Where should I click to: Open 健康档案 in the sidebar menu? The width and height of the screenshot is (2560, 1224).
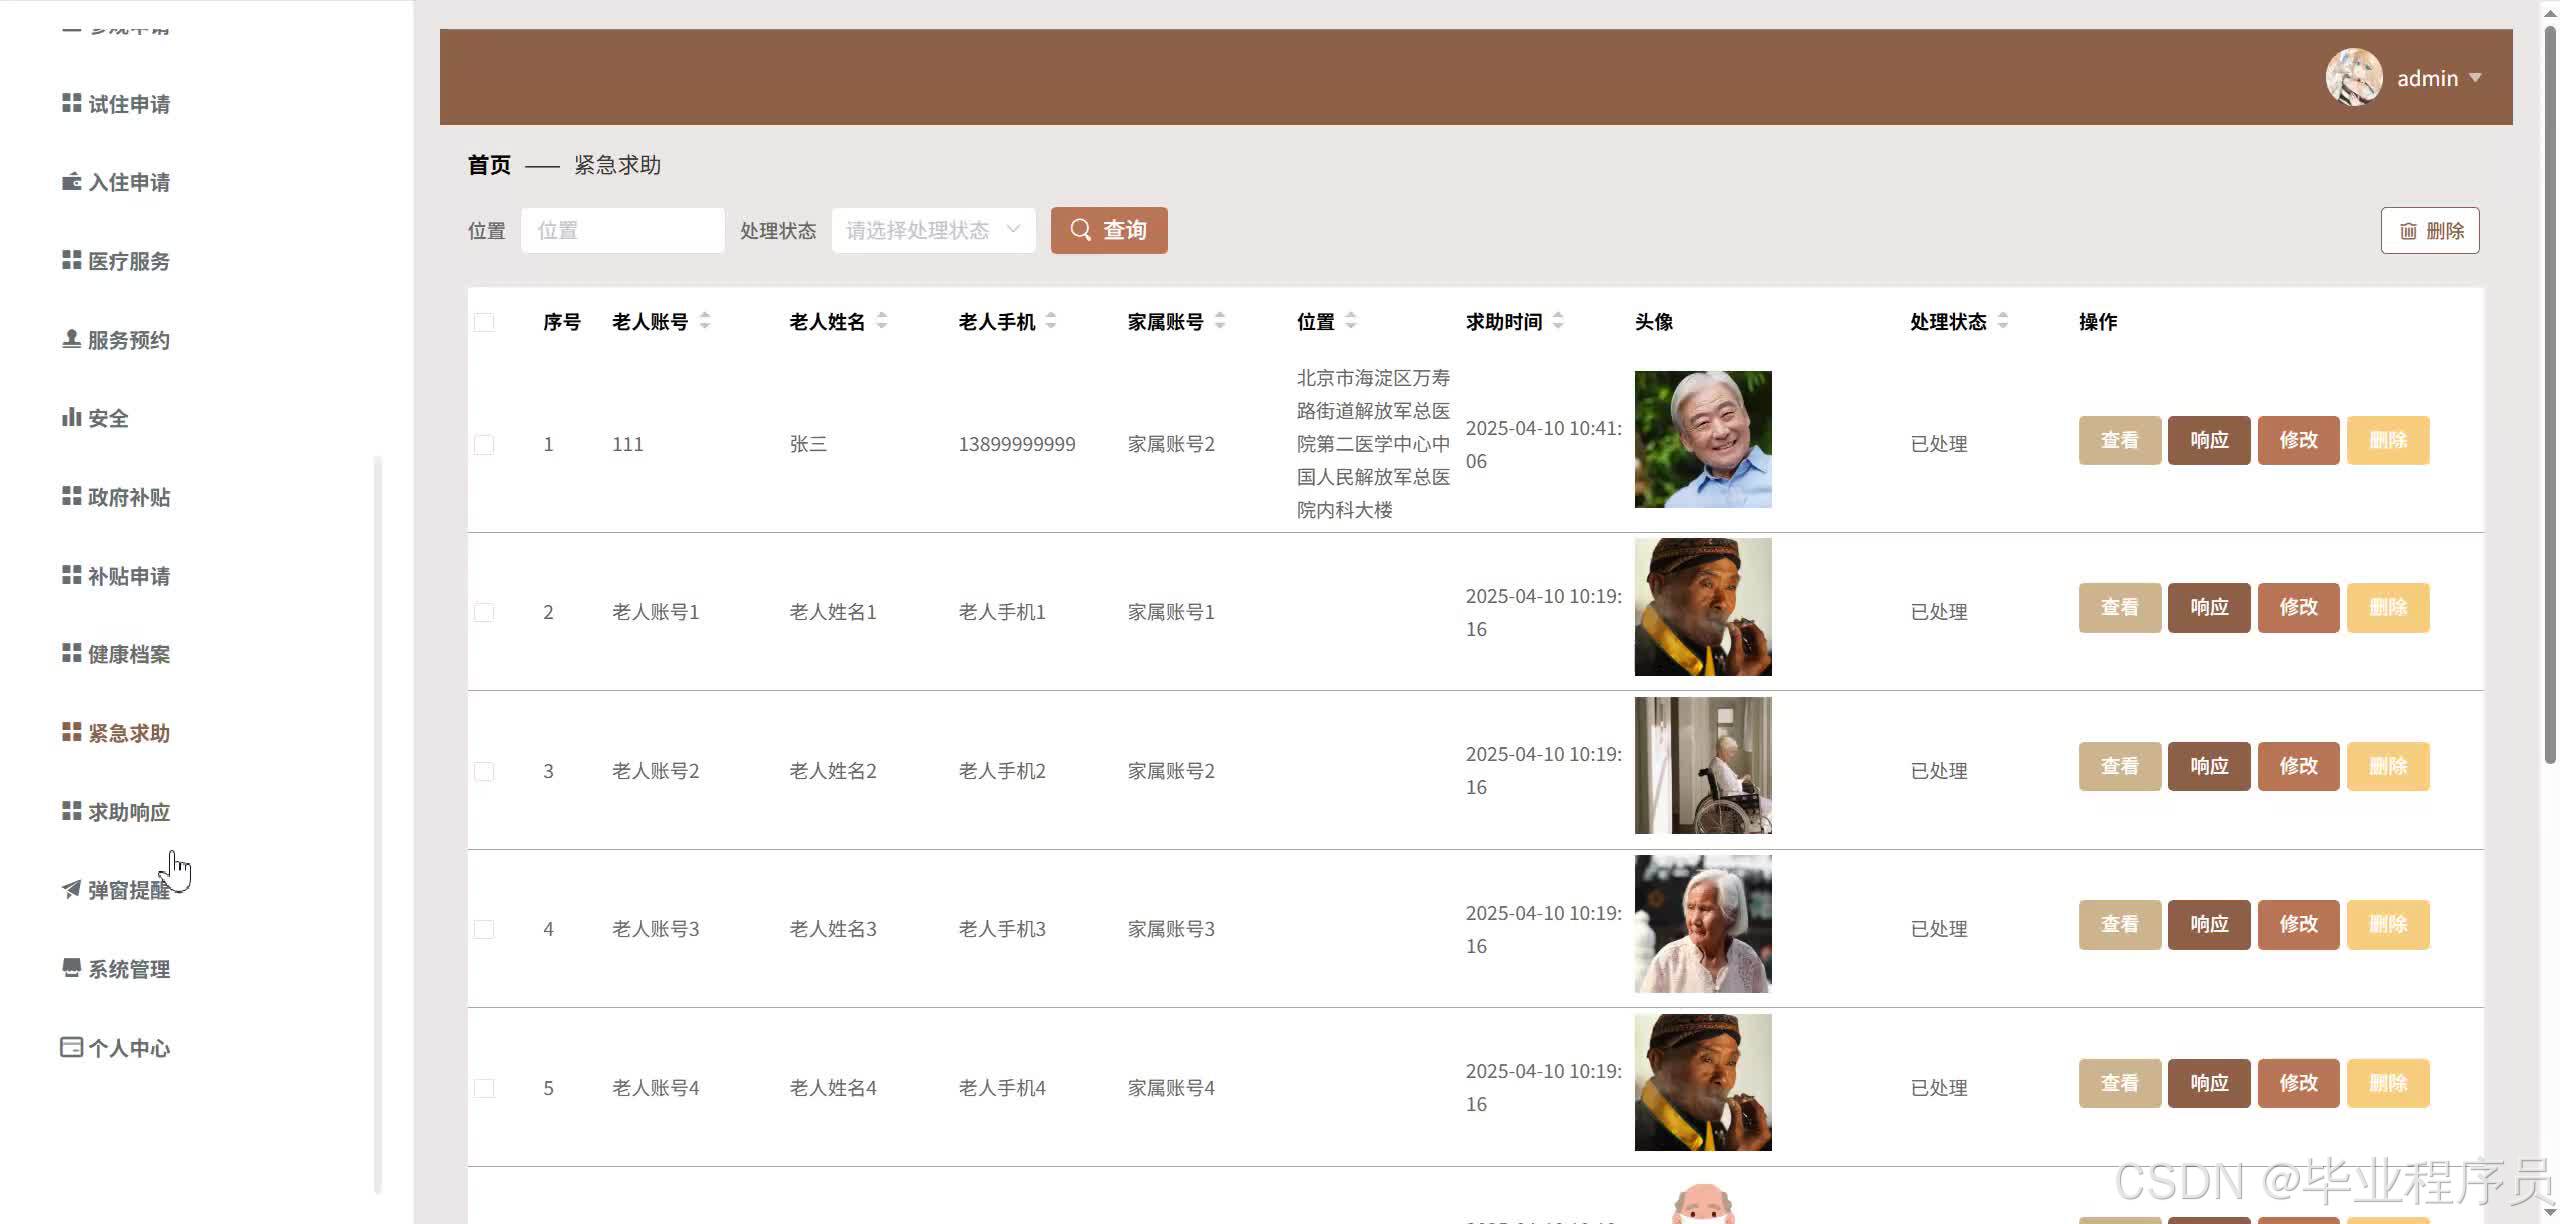[x=128, y=654]
